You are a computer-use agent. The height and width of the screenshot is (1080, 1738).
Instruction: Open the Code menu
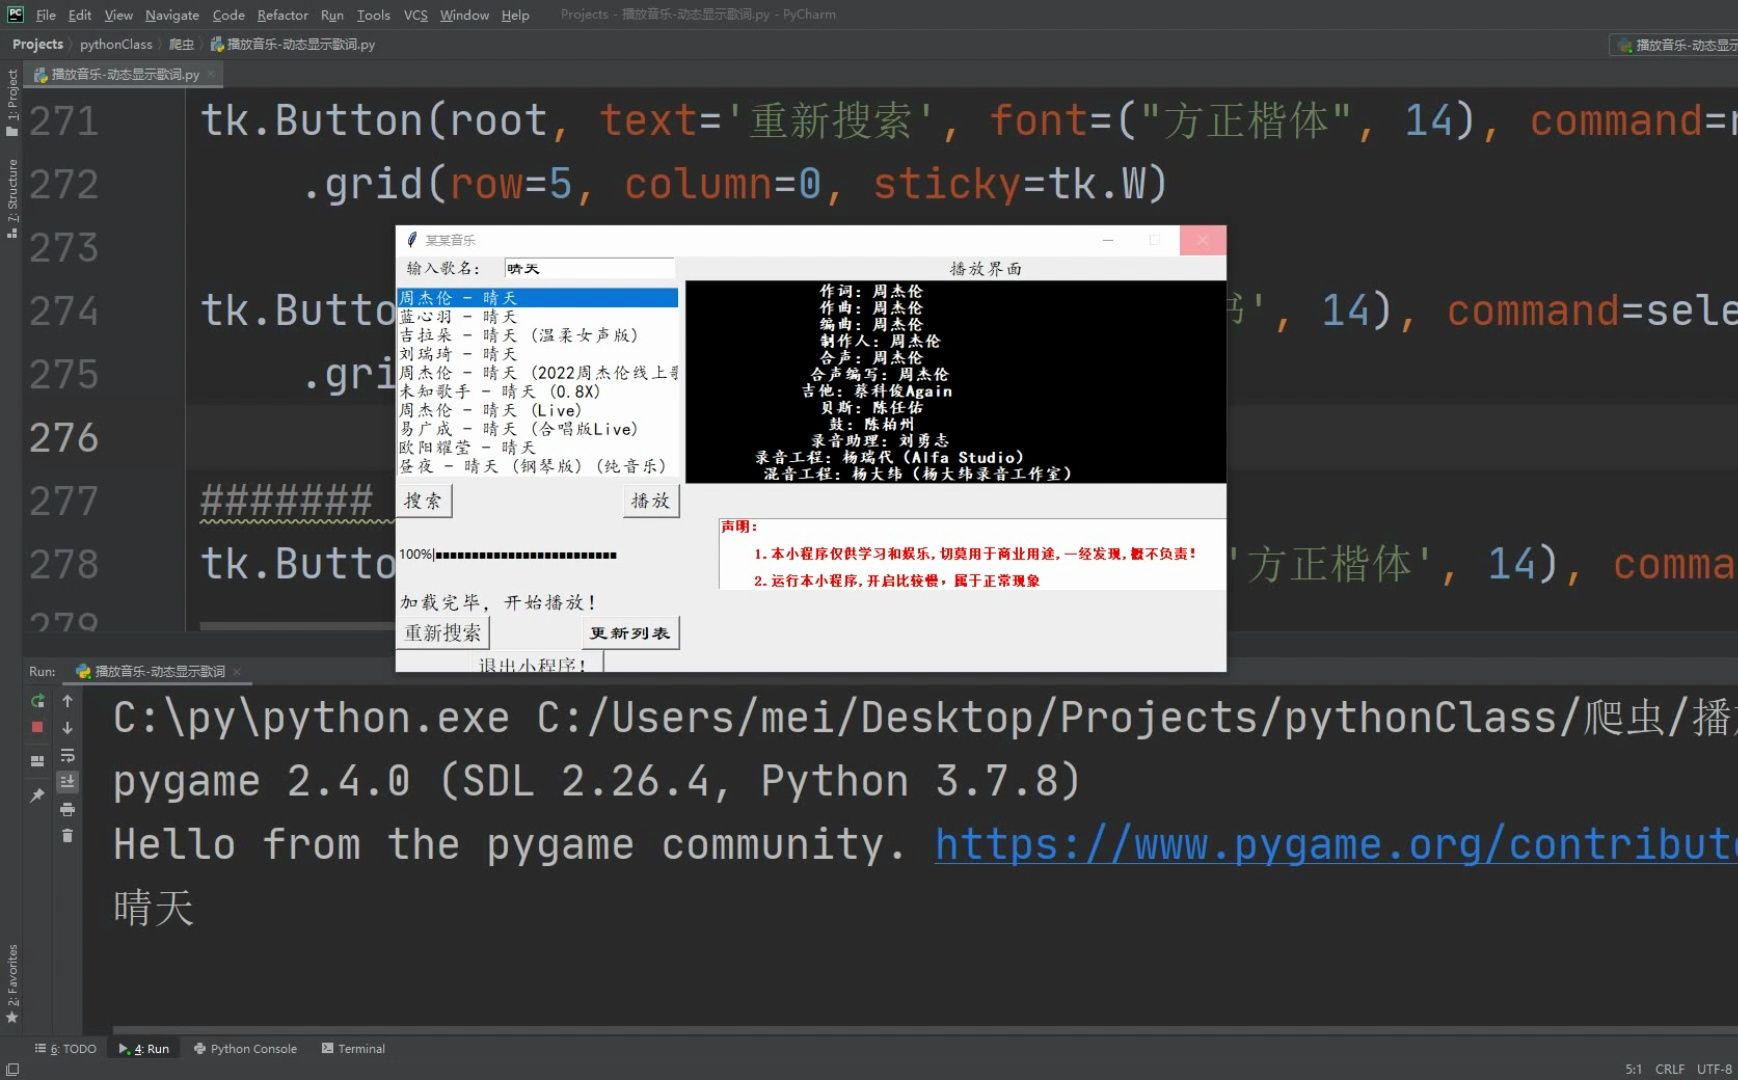click(228, 15)
